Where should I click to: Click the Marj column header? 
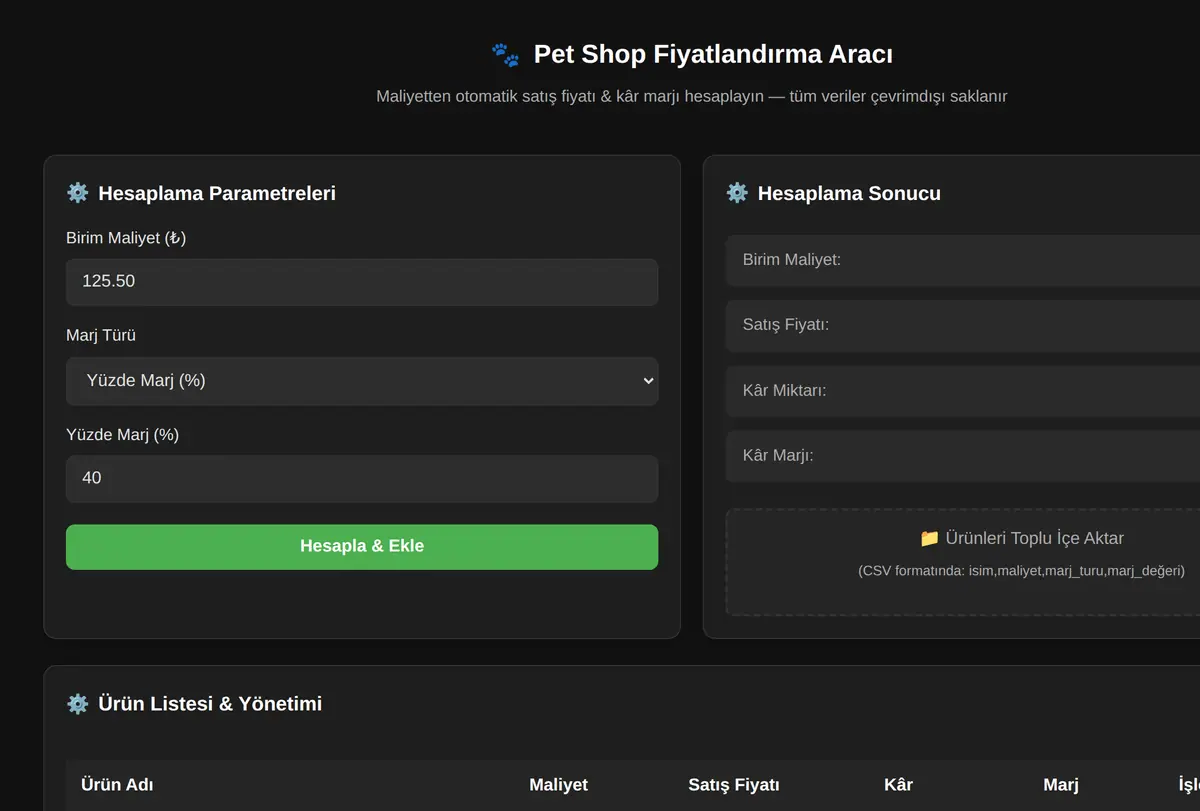click(1061, 785)
